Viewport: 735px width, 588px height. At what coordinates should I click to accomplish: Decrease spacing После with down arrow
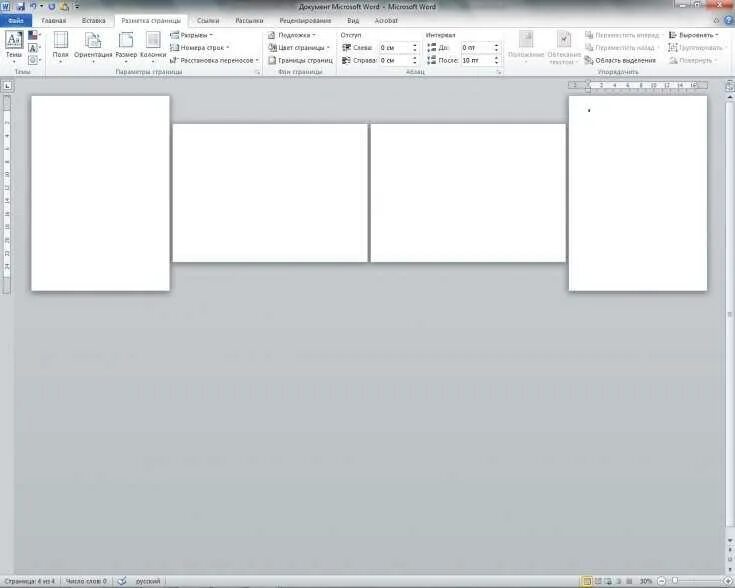pyautogui.click(x=496, y=63)
